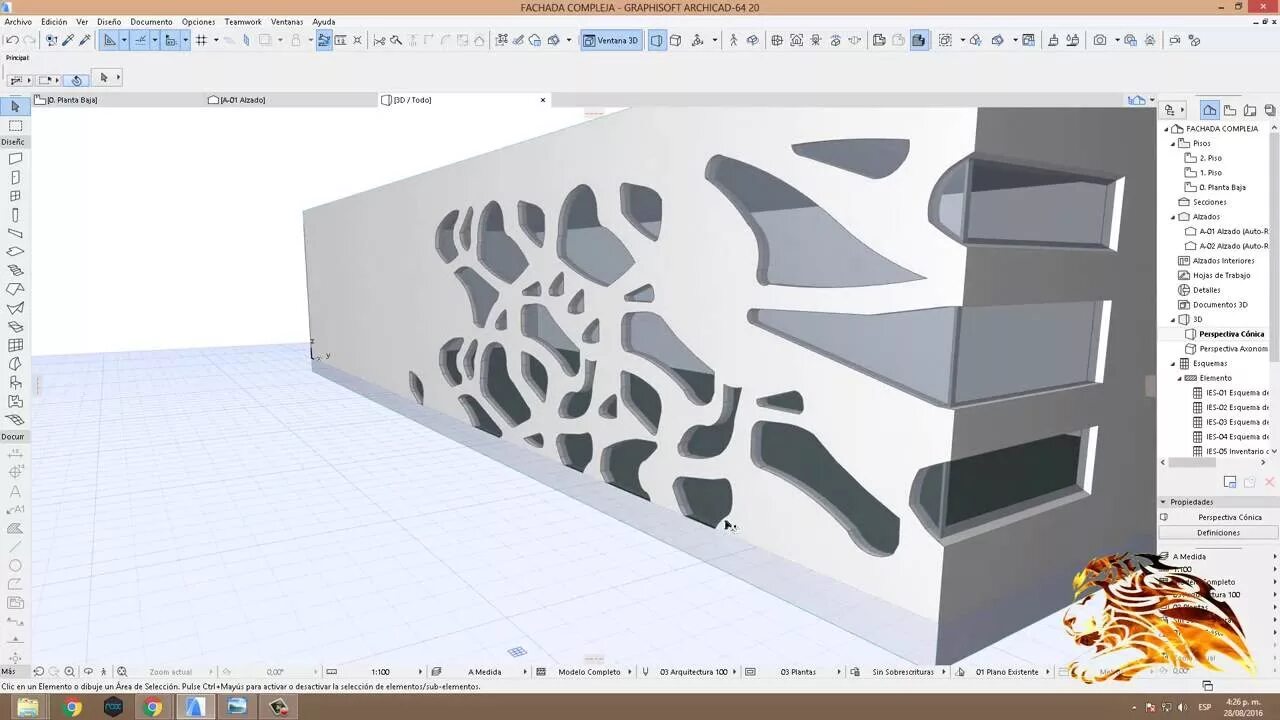Screen dimensions: 1280x720
Task: Click the Text tool icon in Document toolbox
Action: point(15,491)
